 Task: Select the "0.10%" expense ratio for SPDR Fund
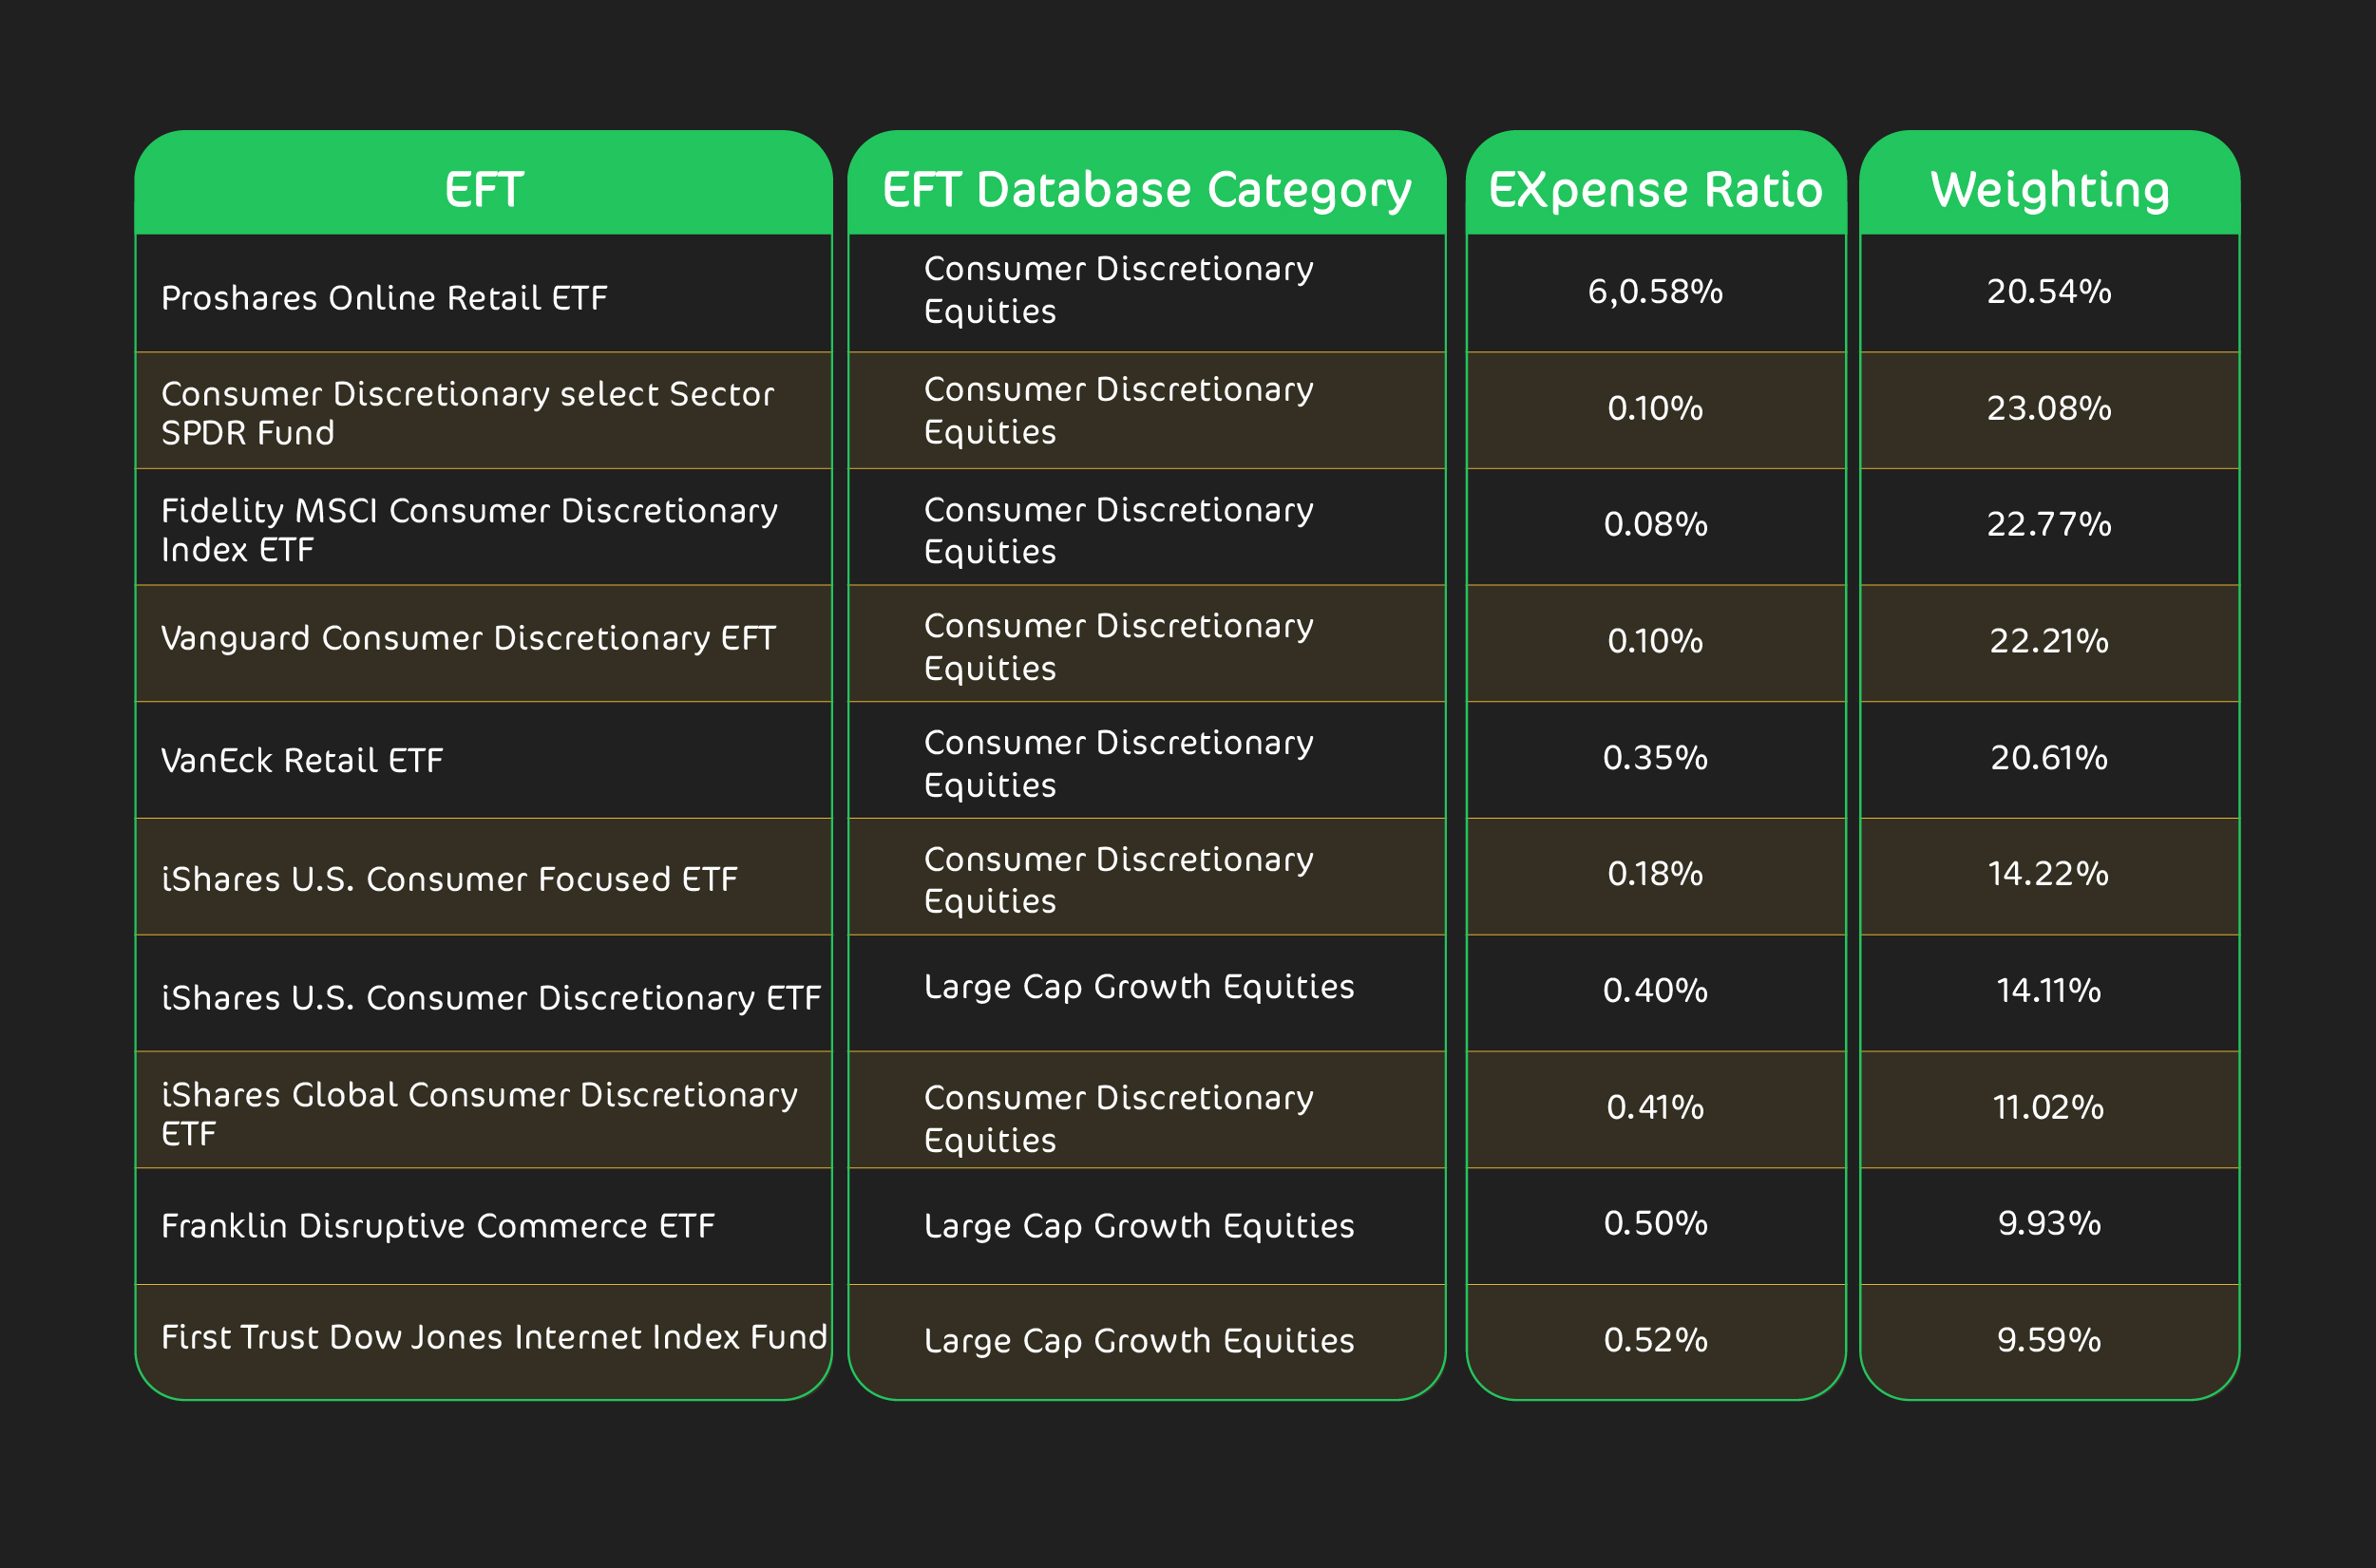pos(1655,408)
